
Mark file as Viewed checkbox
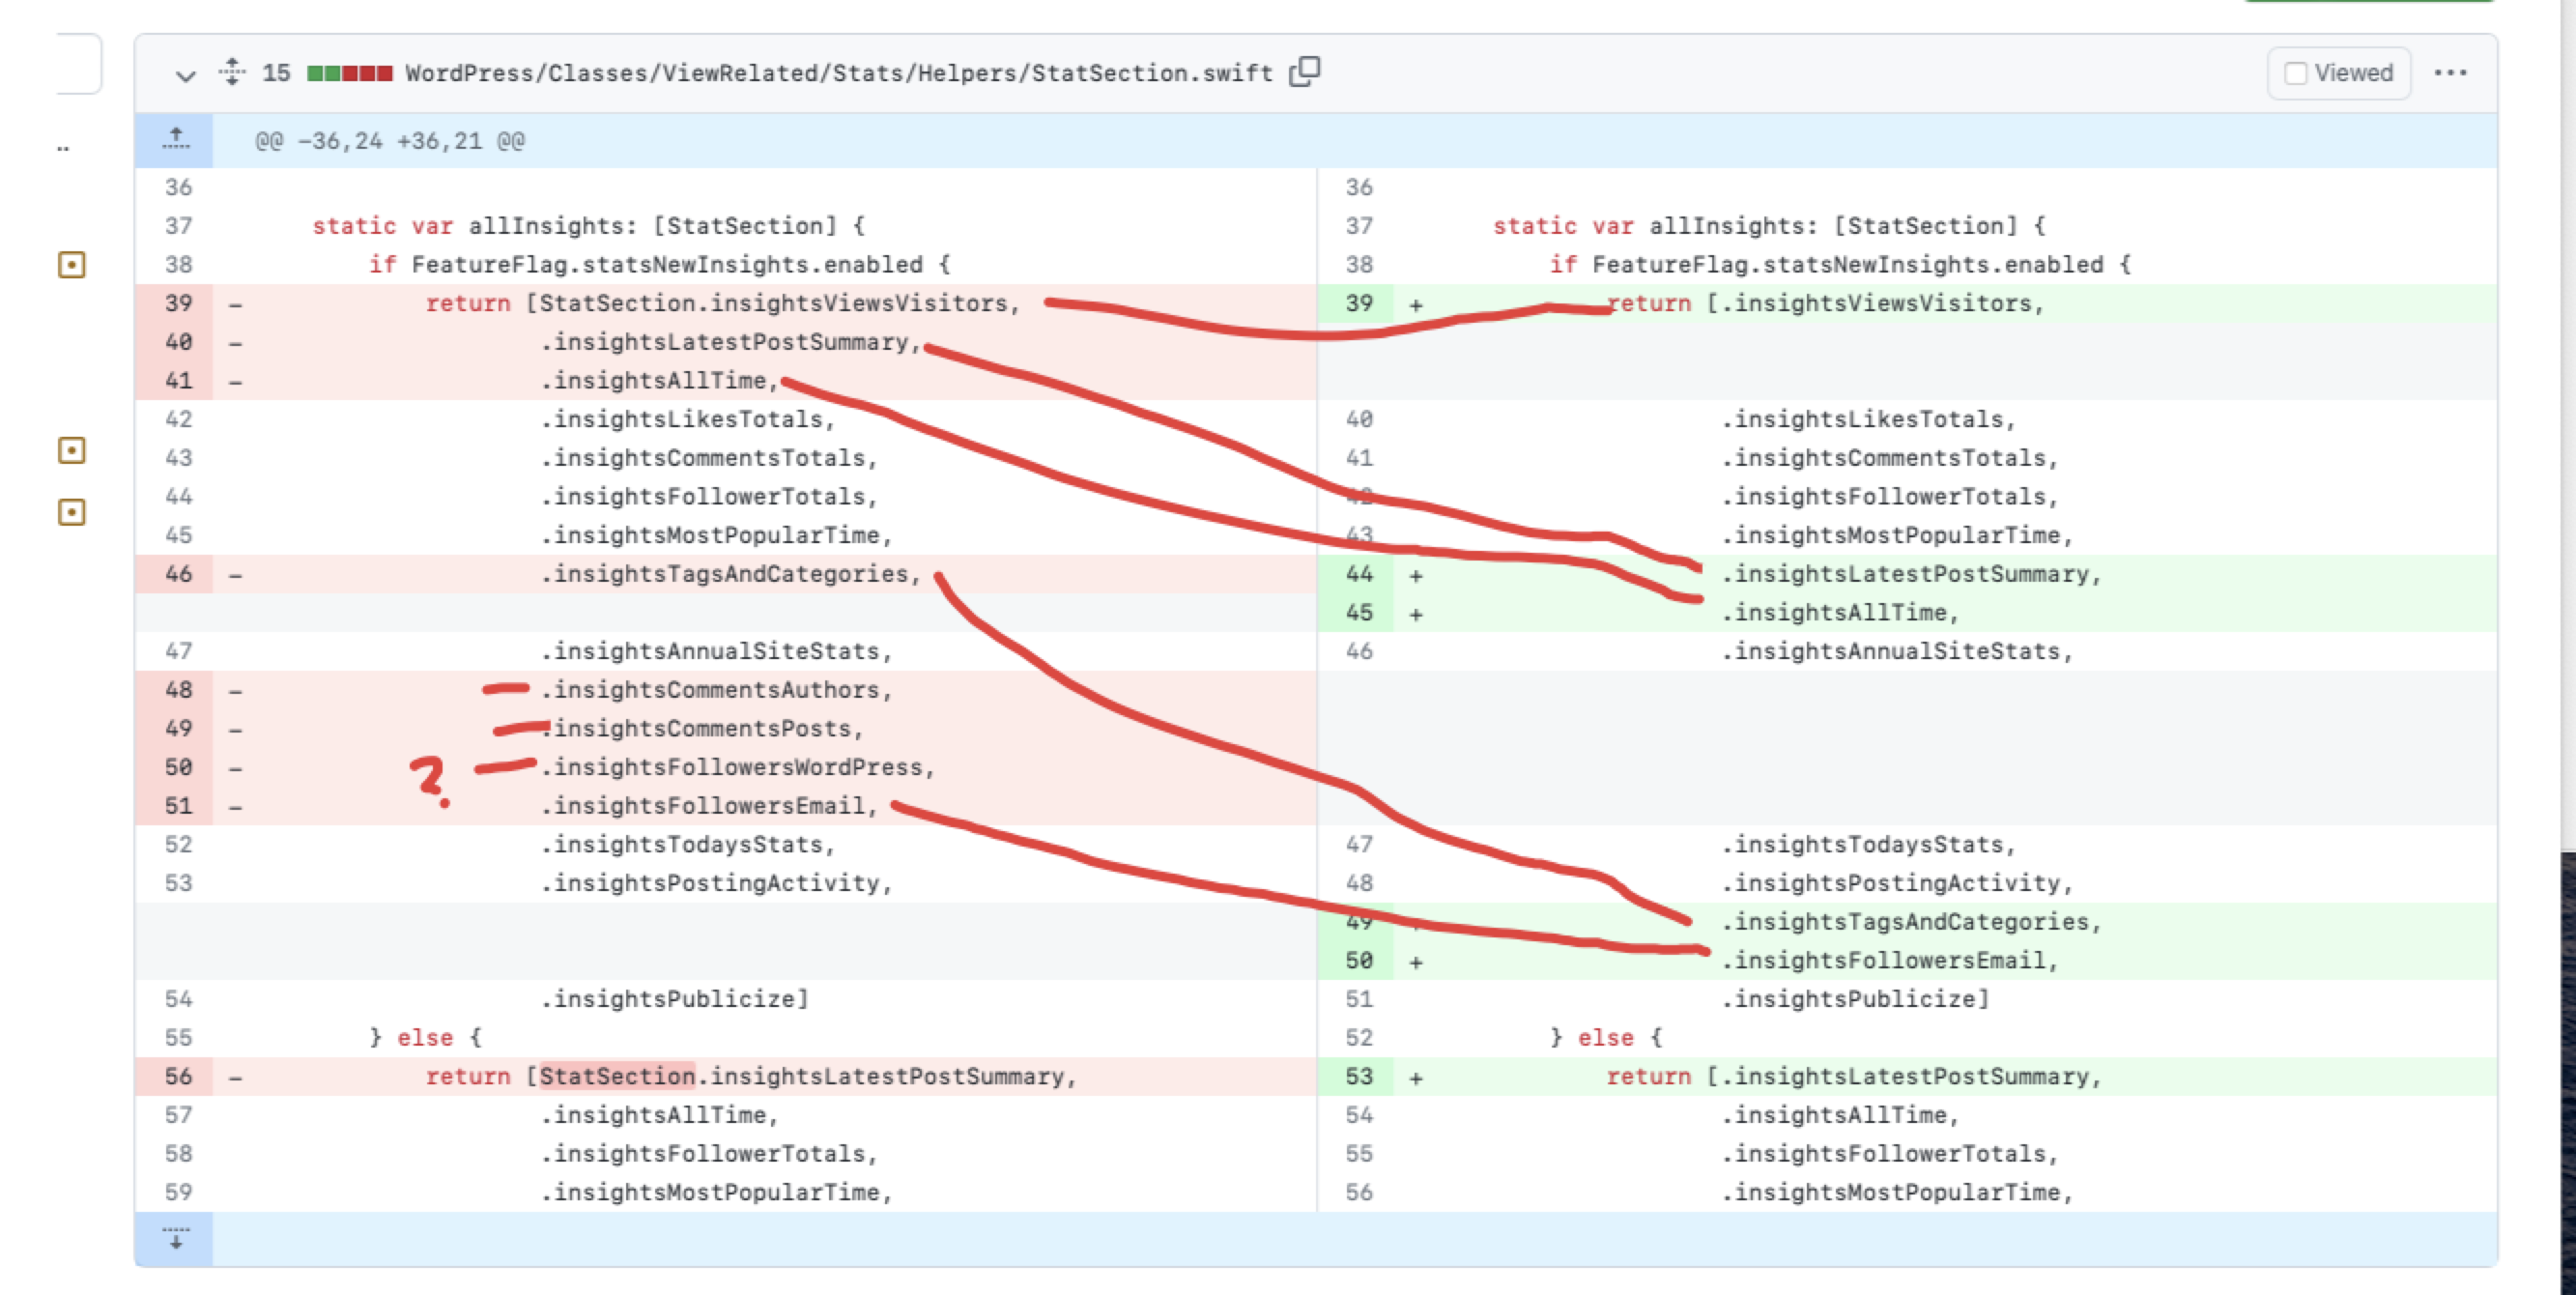pyautogui.click(x=2296, y=73)
